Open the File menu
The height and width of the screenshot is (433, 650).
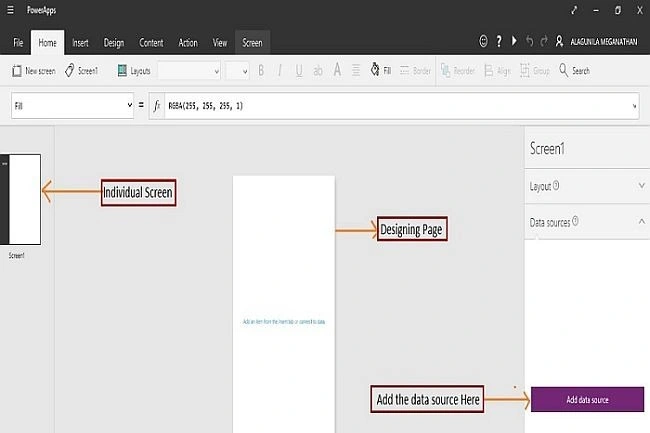[18, 43]
